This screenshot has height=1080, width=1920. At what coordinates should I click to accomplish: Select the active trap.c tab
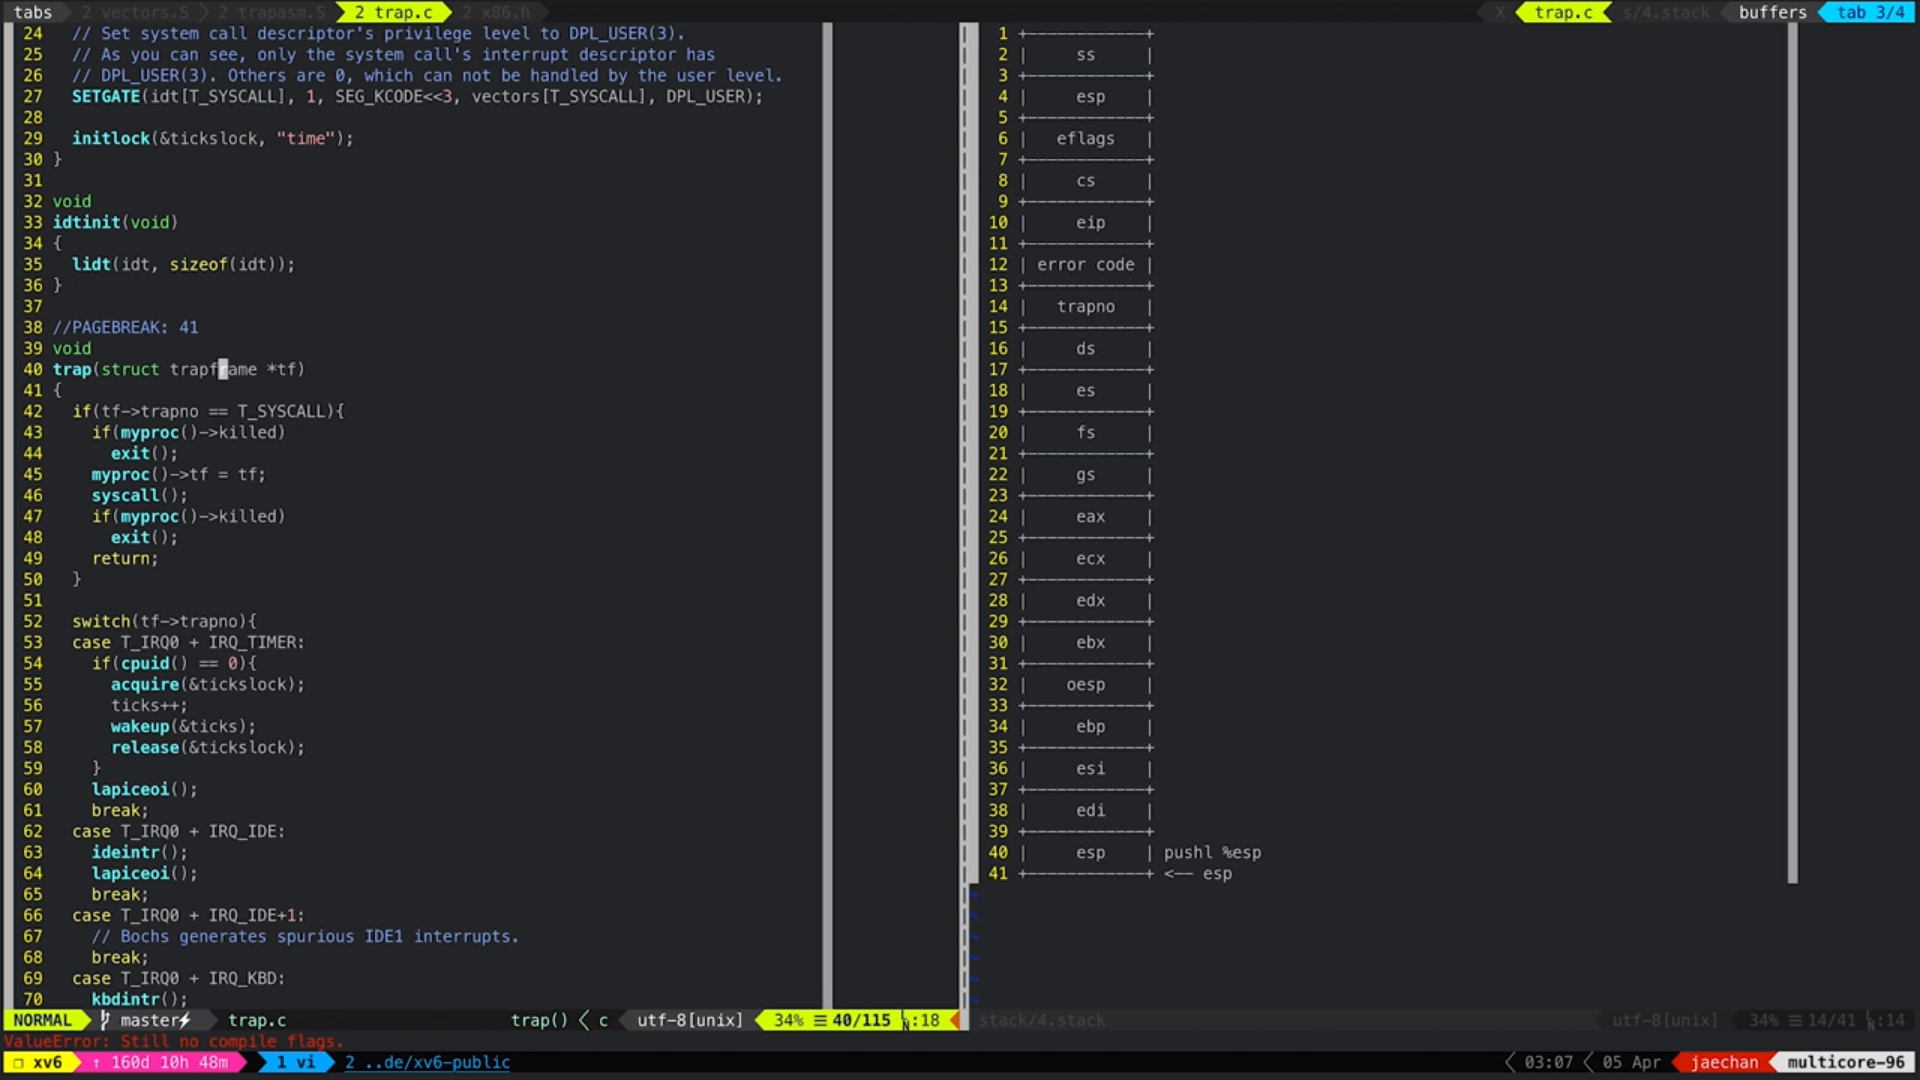(393, 12)
